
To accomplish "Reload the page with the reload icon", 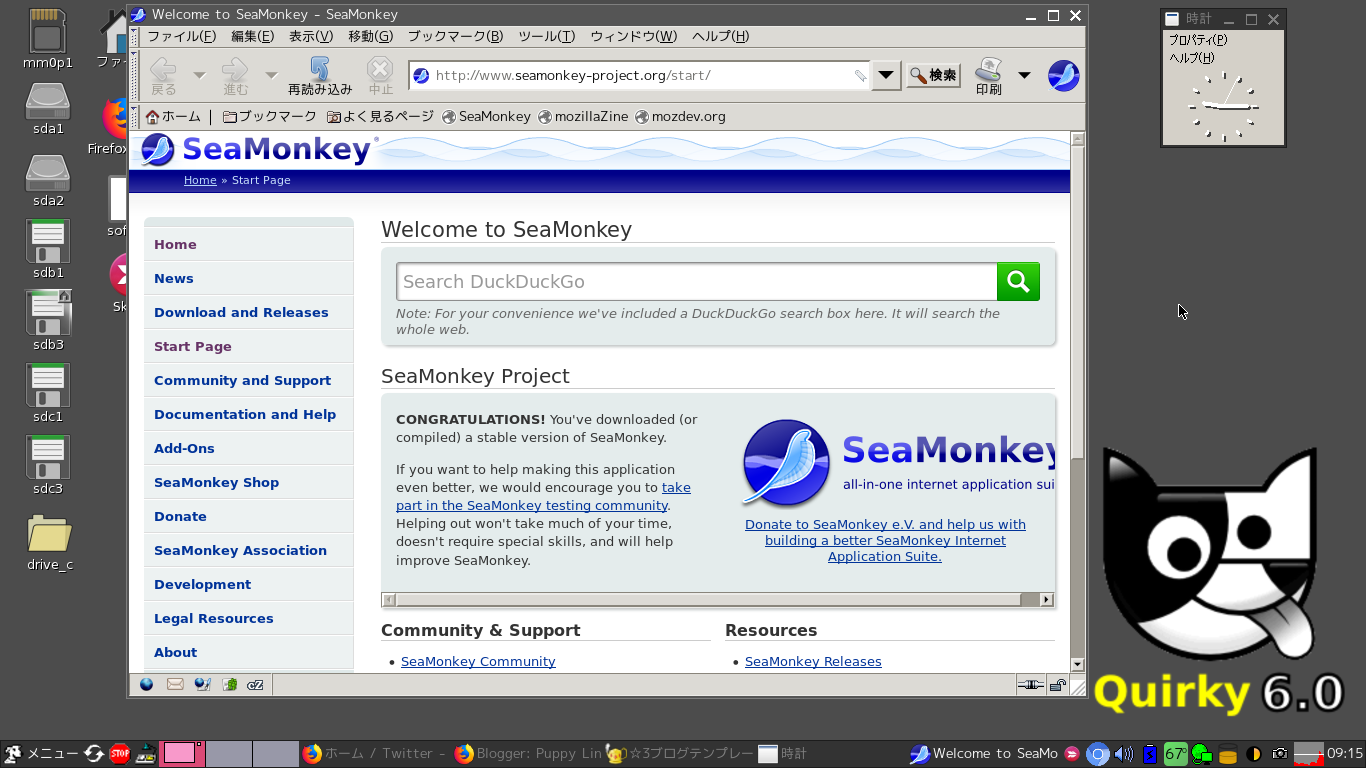I will (320, 75).
